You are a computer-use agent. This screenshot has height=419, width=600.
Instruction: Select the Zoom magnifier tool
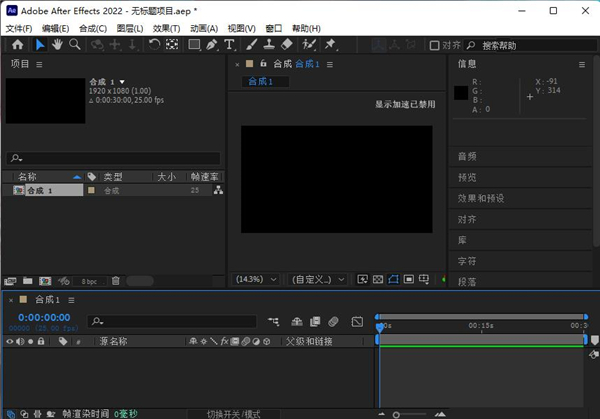pos(74,45)
